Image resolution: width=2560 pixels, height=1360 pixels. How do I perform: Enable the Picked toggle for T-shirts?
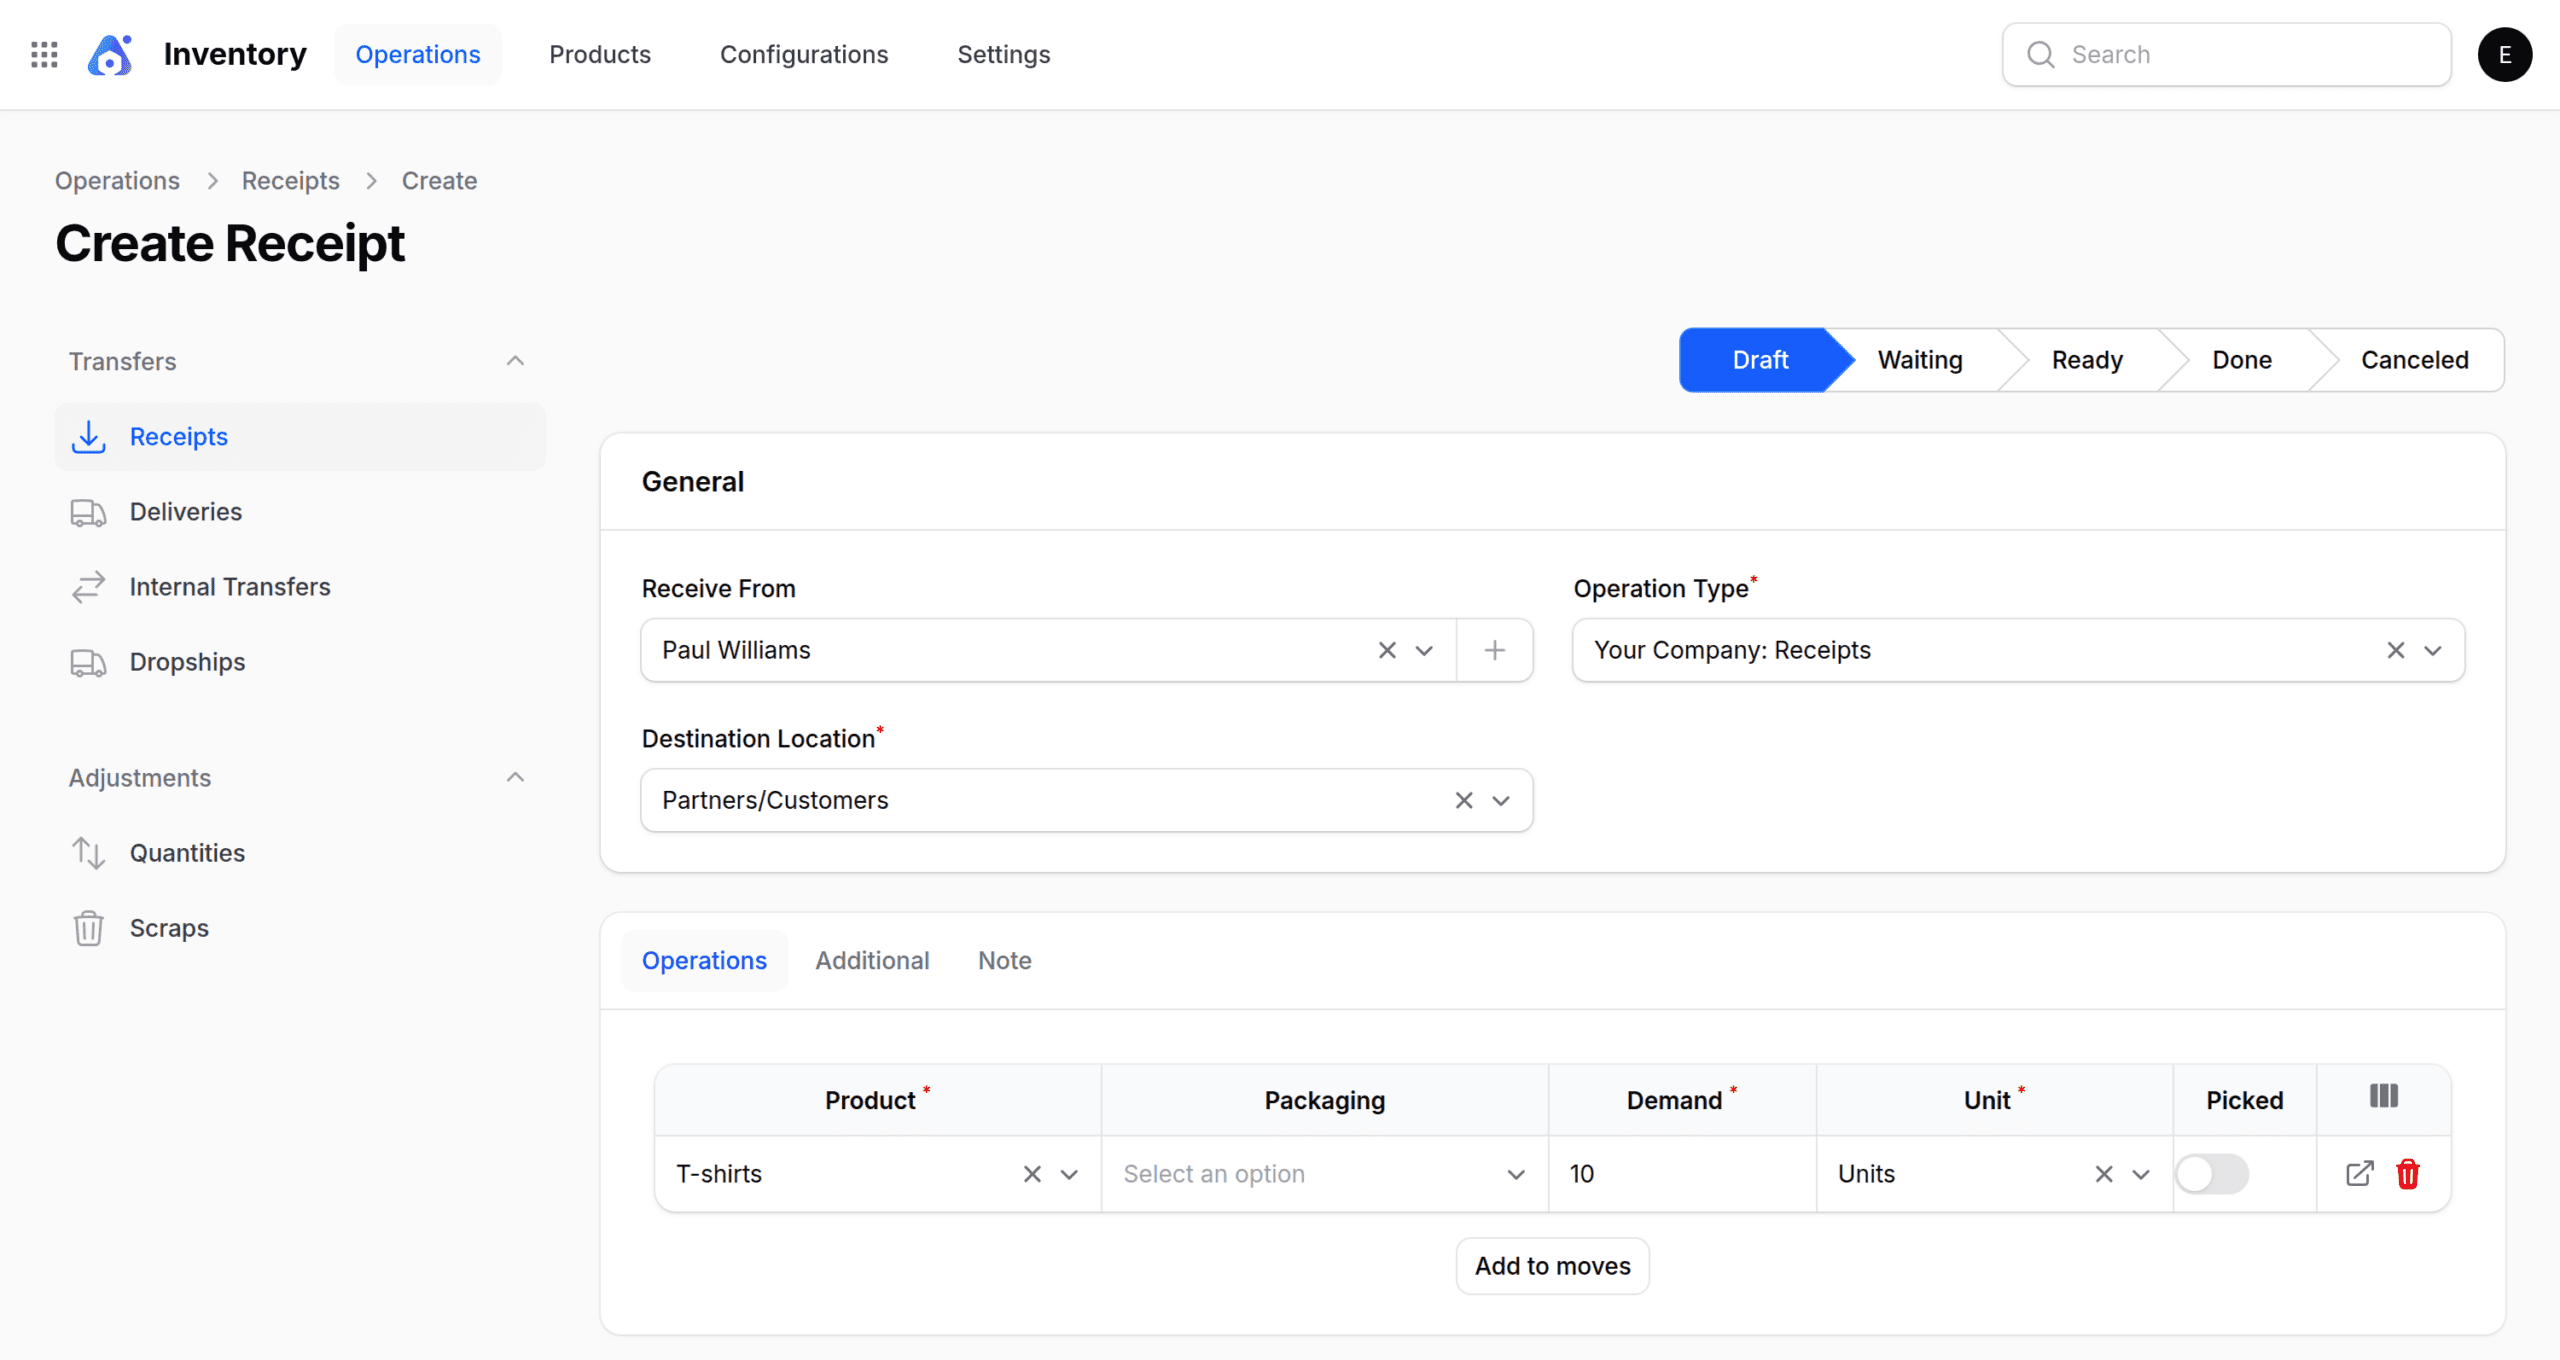coord(2213,1173)
